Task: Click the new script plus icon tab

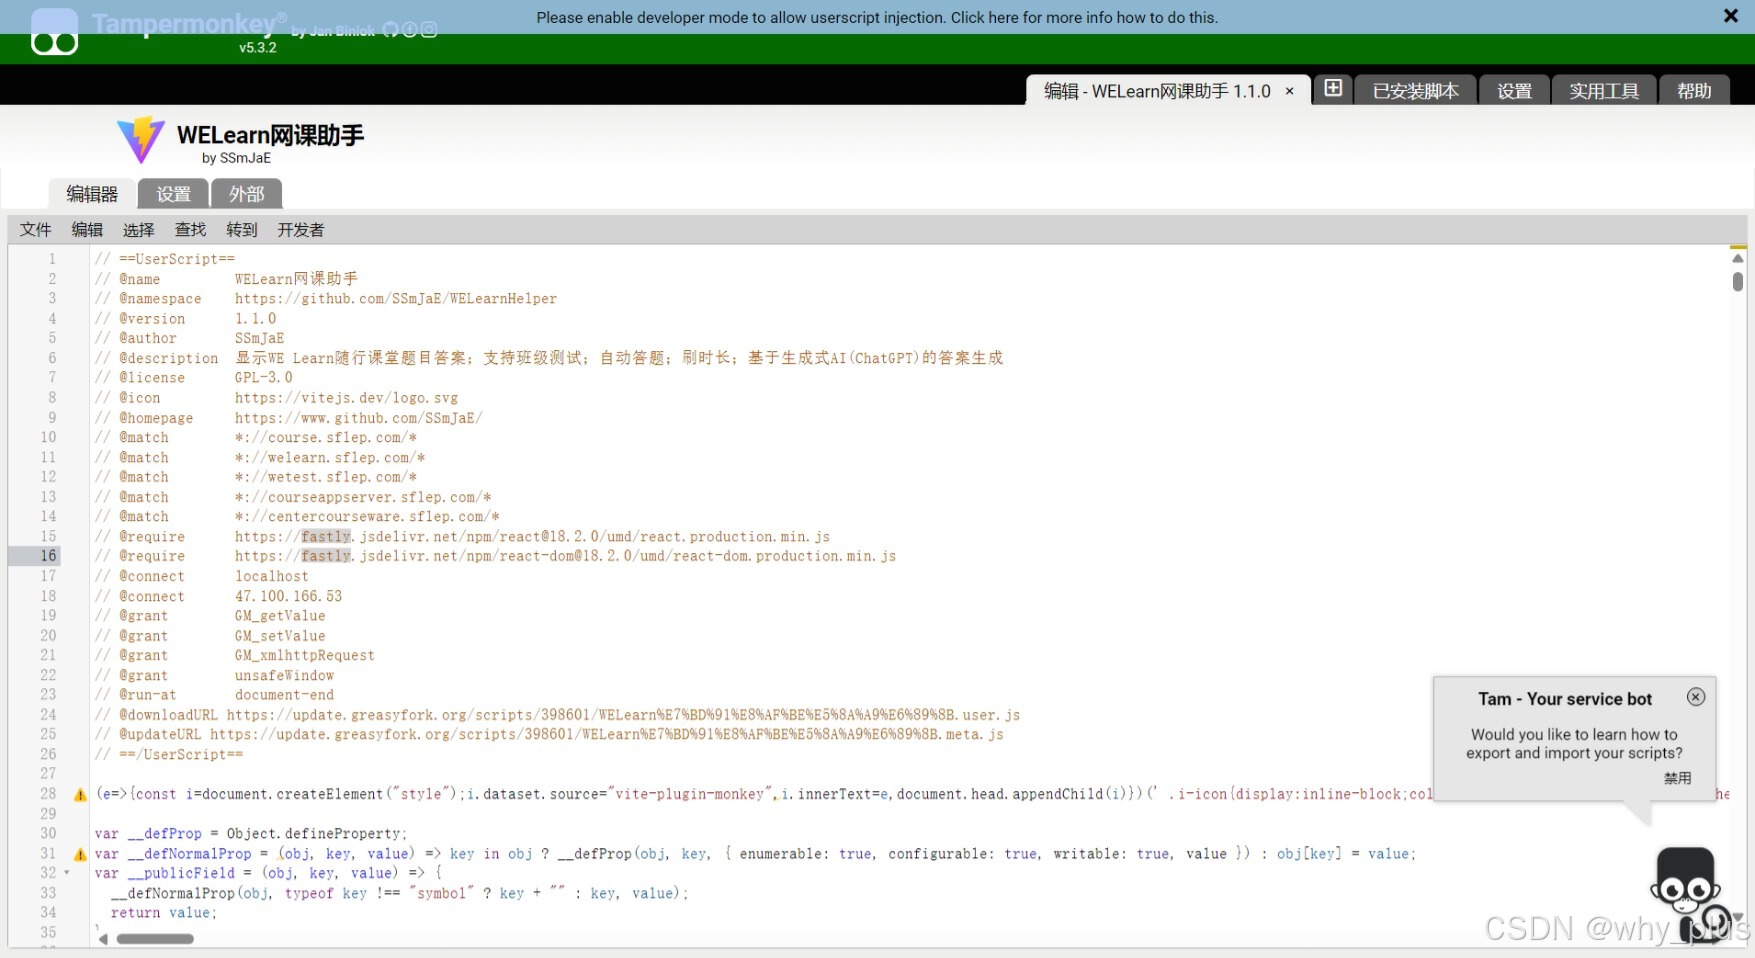Action: coord(1333,89)
